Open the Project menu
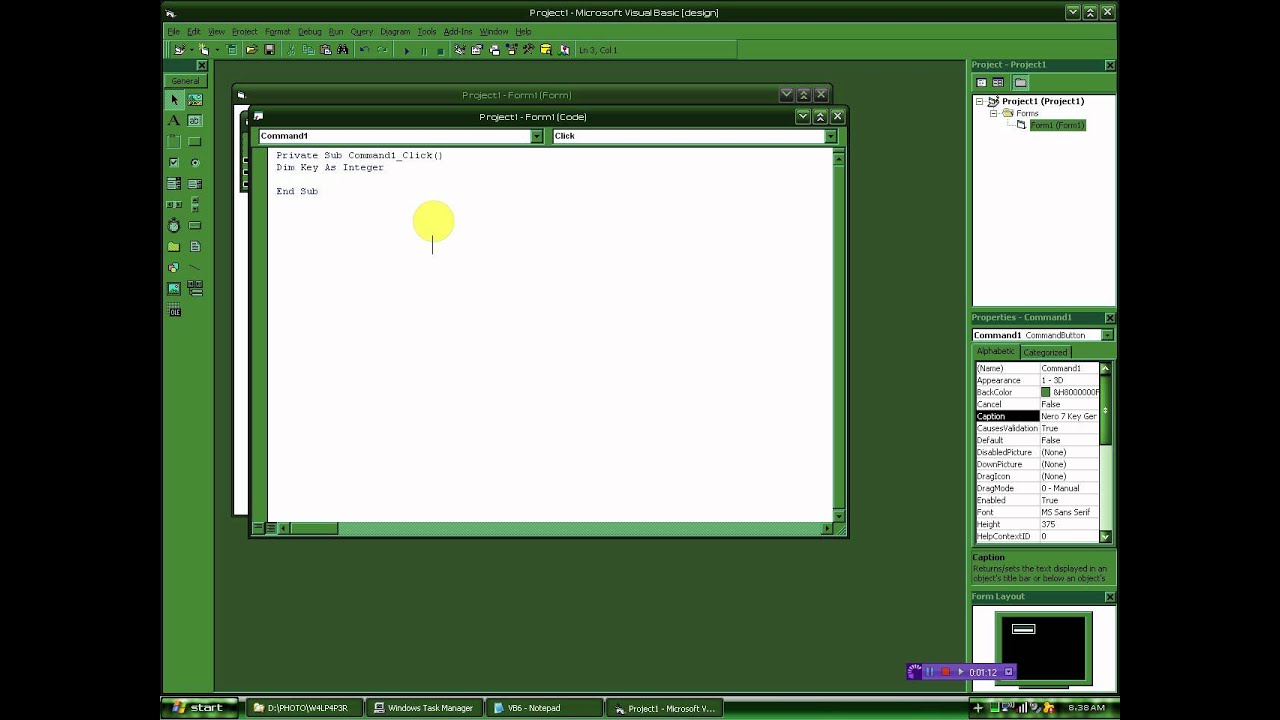 [x=244, y=32]
